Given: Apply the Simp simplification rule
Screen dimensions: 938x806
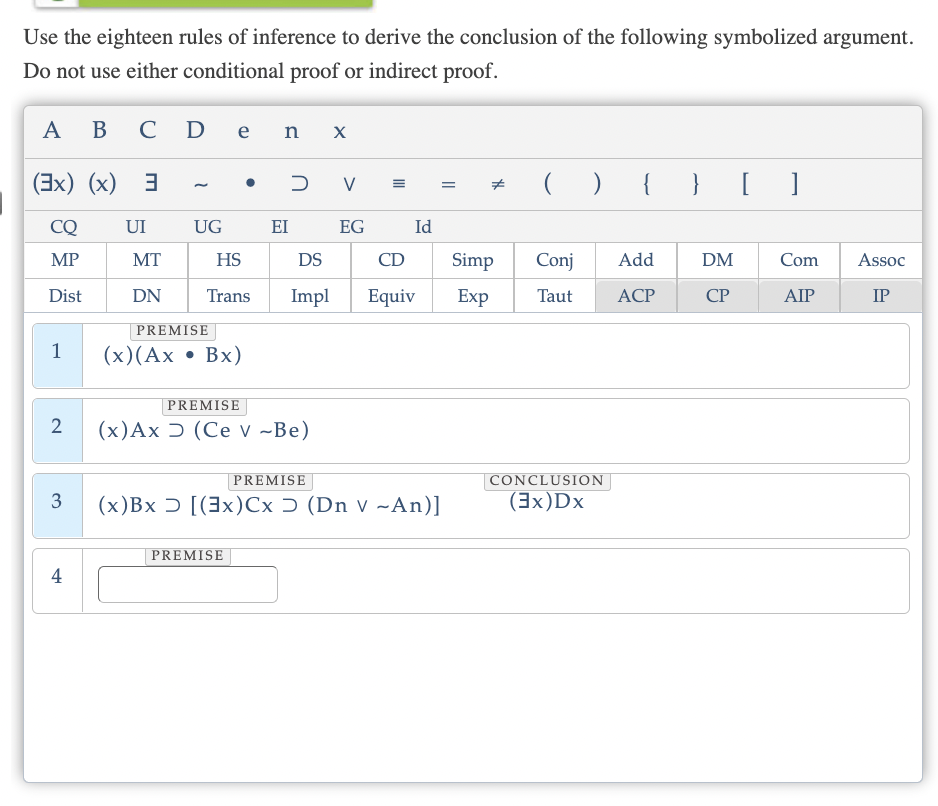Looking at the screenshot, I should [472, 260].
